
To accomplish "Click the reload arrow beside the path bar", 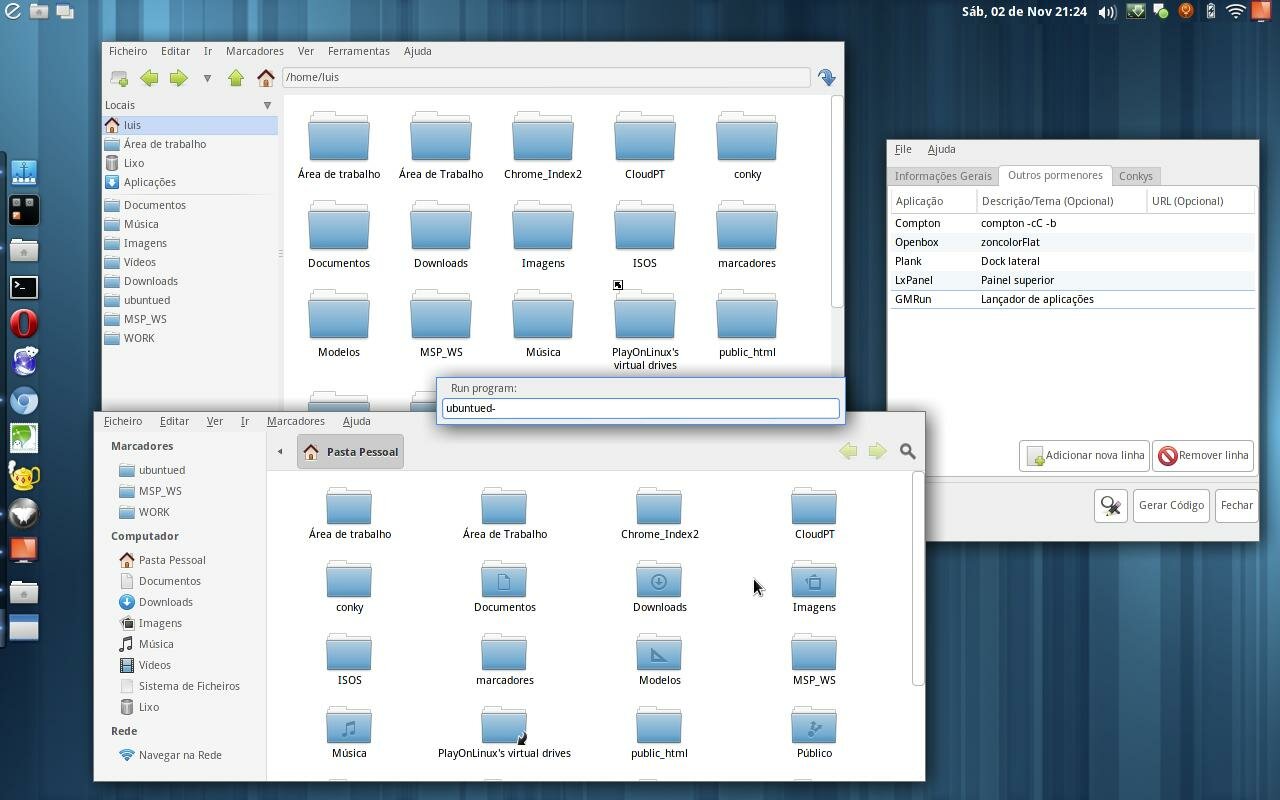I will tap(827, 78).
